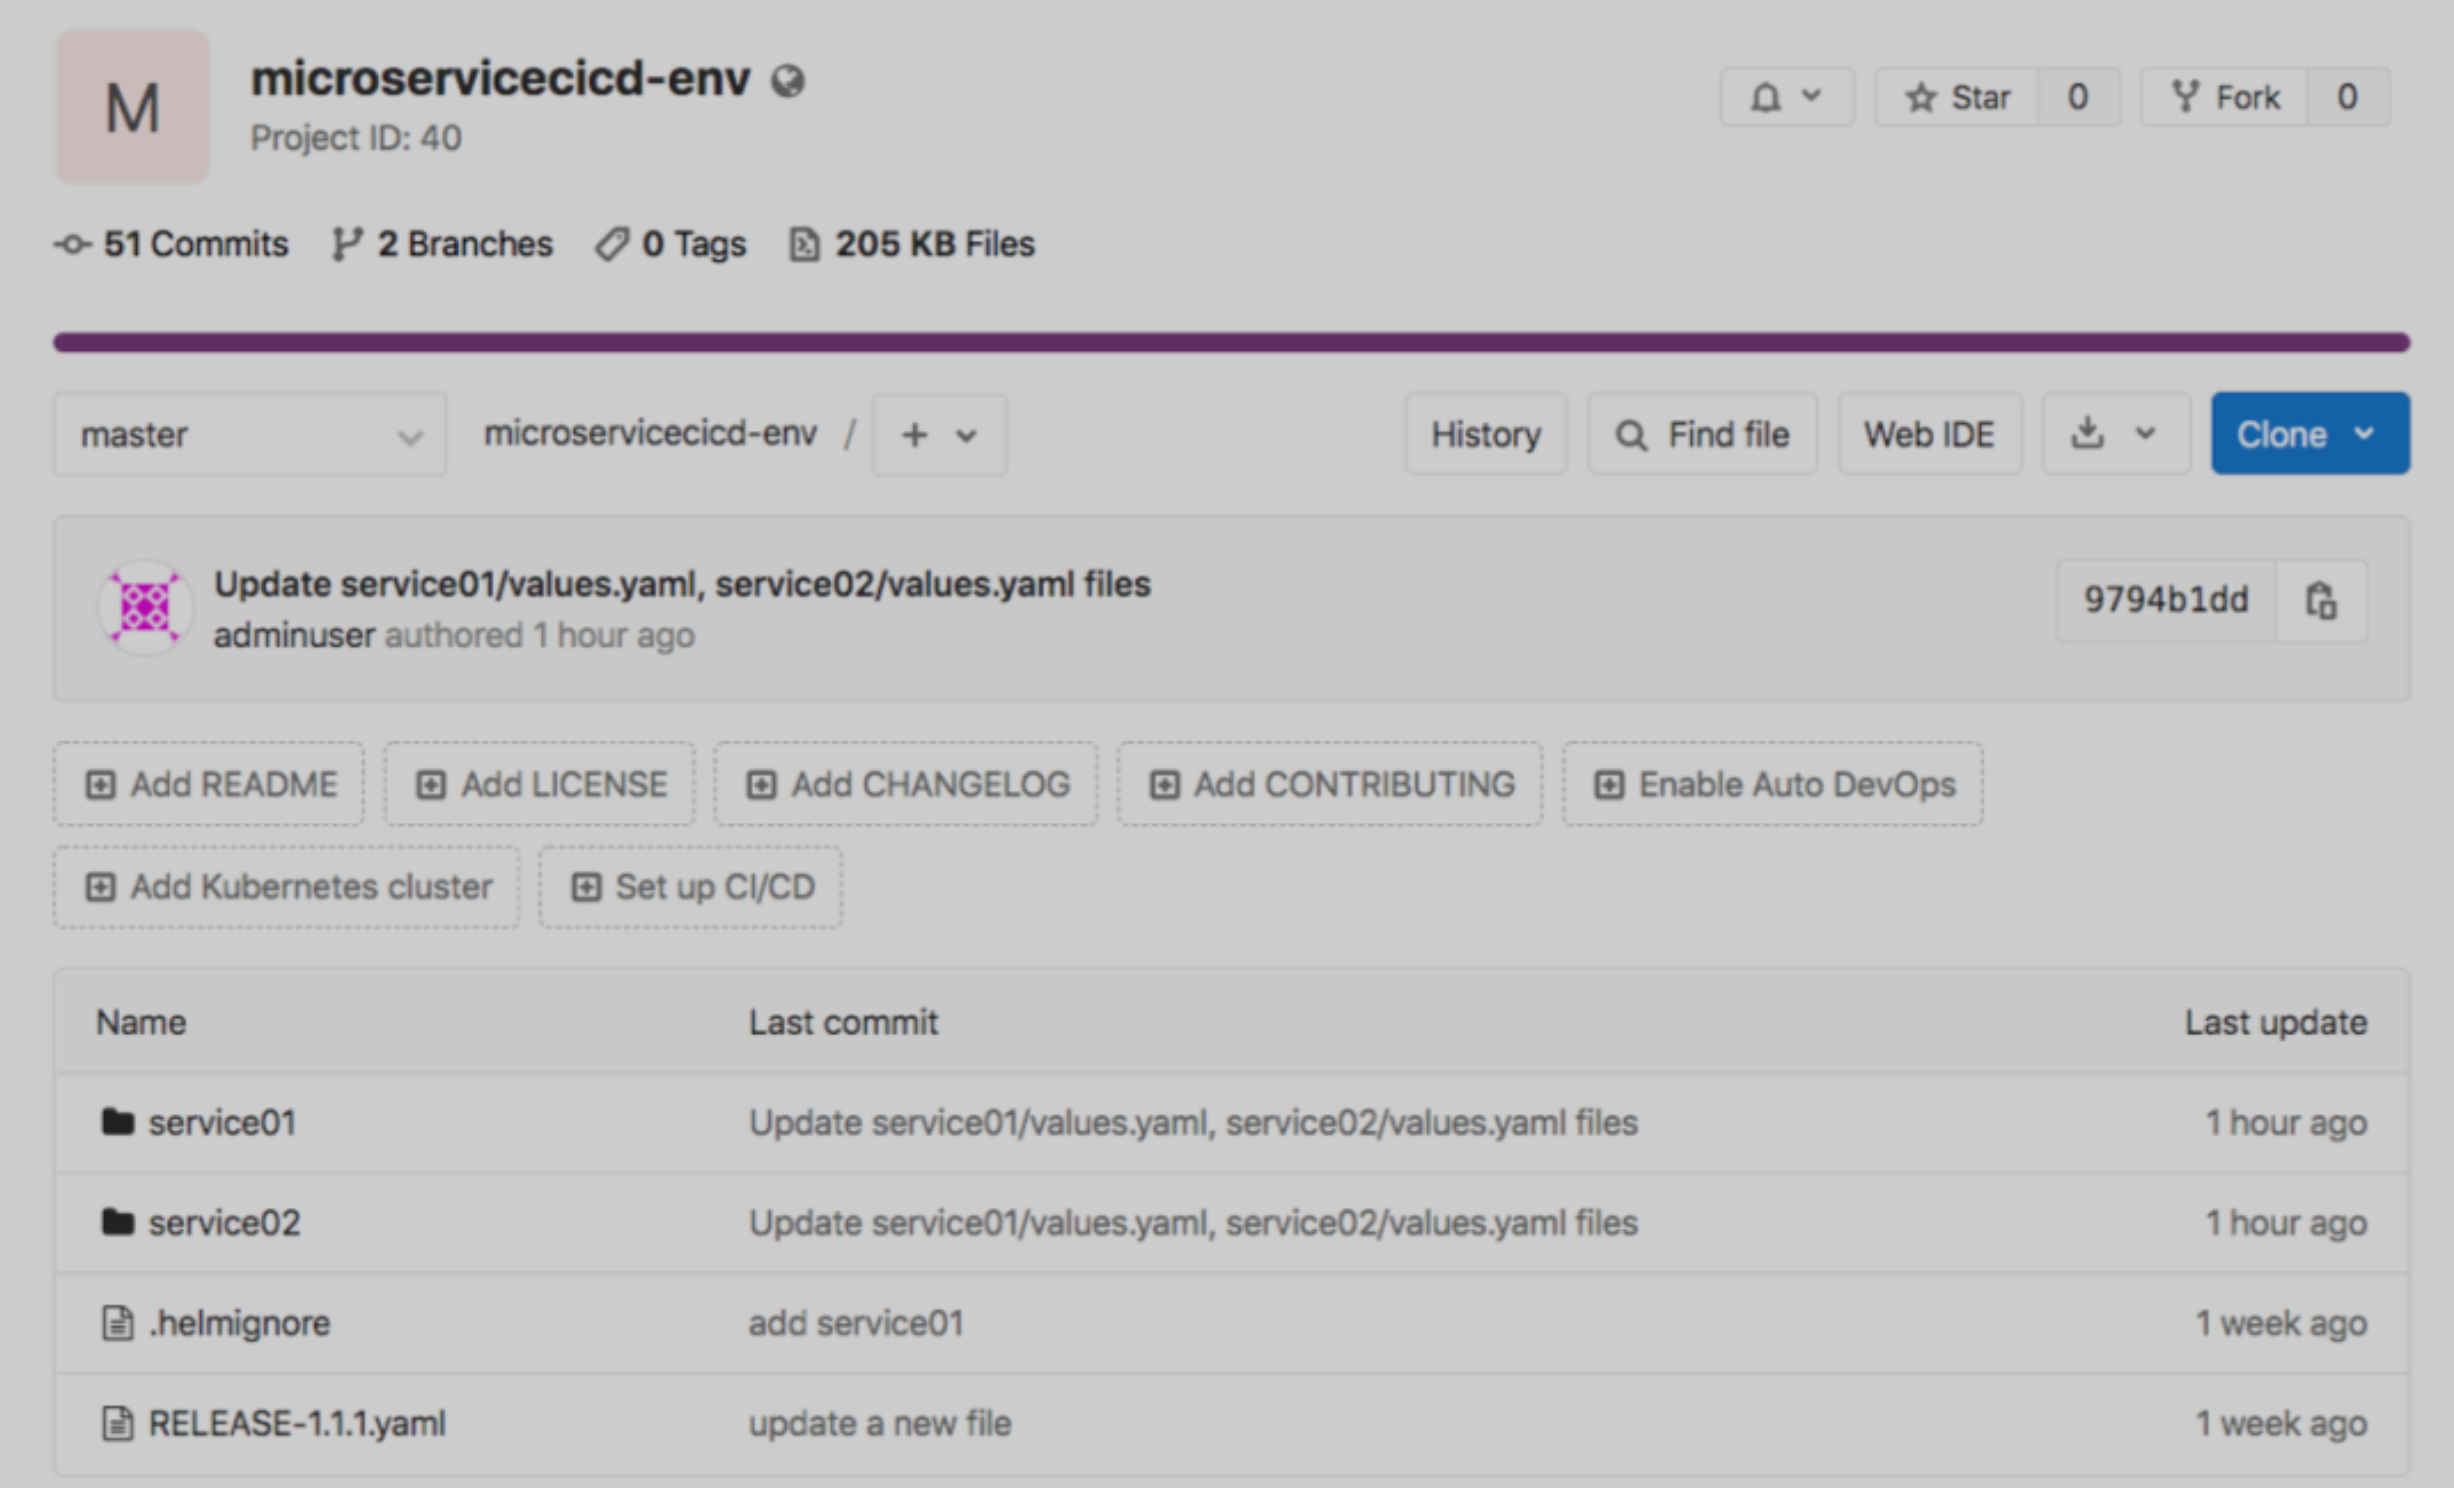Click the notification bell icon
This screenshot has width=2454, height=1488.
click(1766, 98)
